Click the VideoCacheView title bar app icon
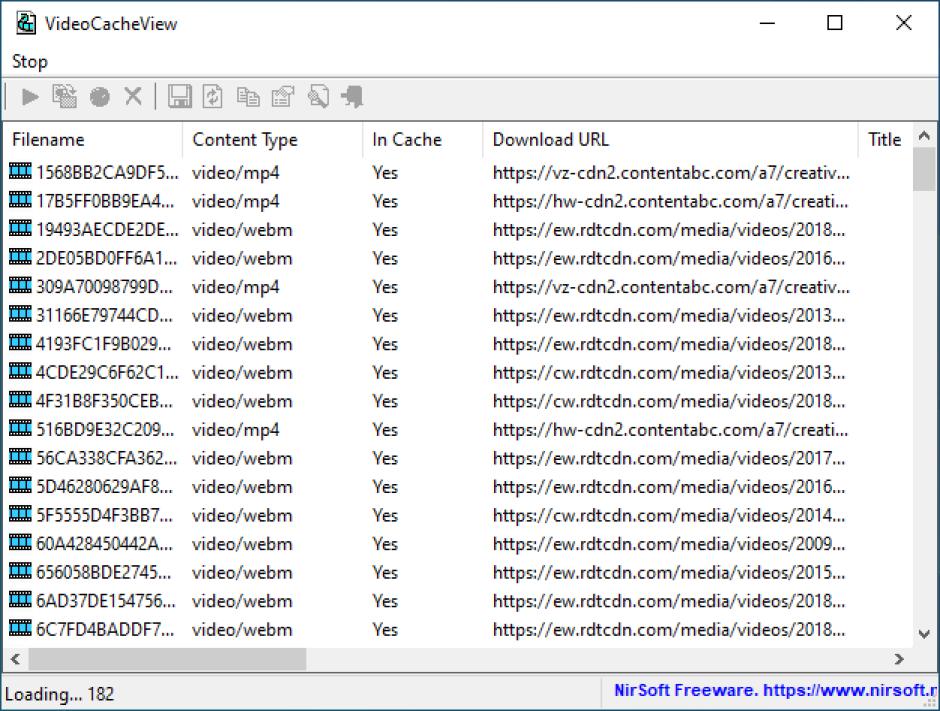 tap(26, 23)
